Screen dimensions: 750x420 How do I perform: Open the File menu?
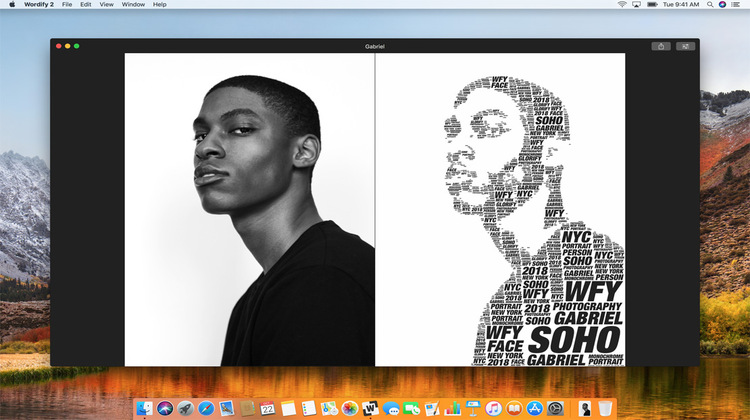point(67,4)
